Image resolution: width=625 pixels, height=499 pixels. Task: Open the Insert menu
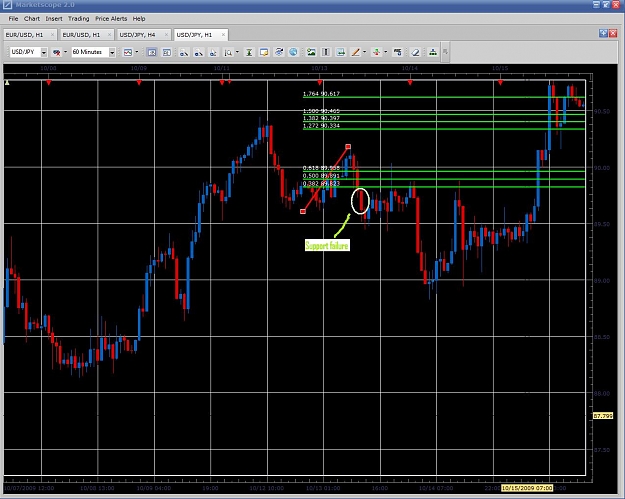pyautogui.click(x=54, y=19)
